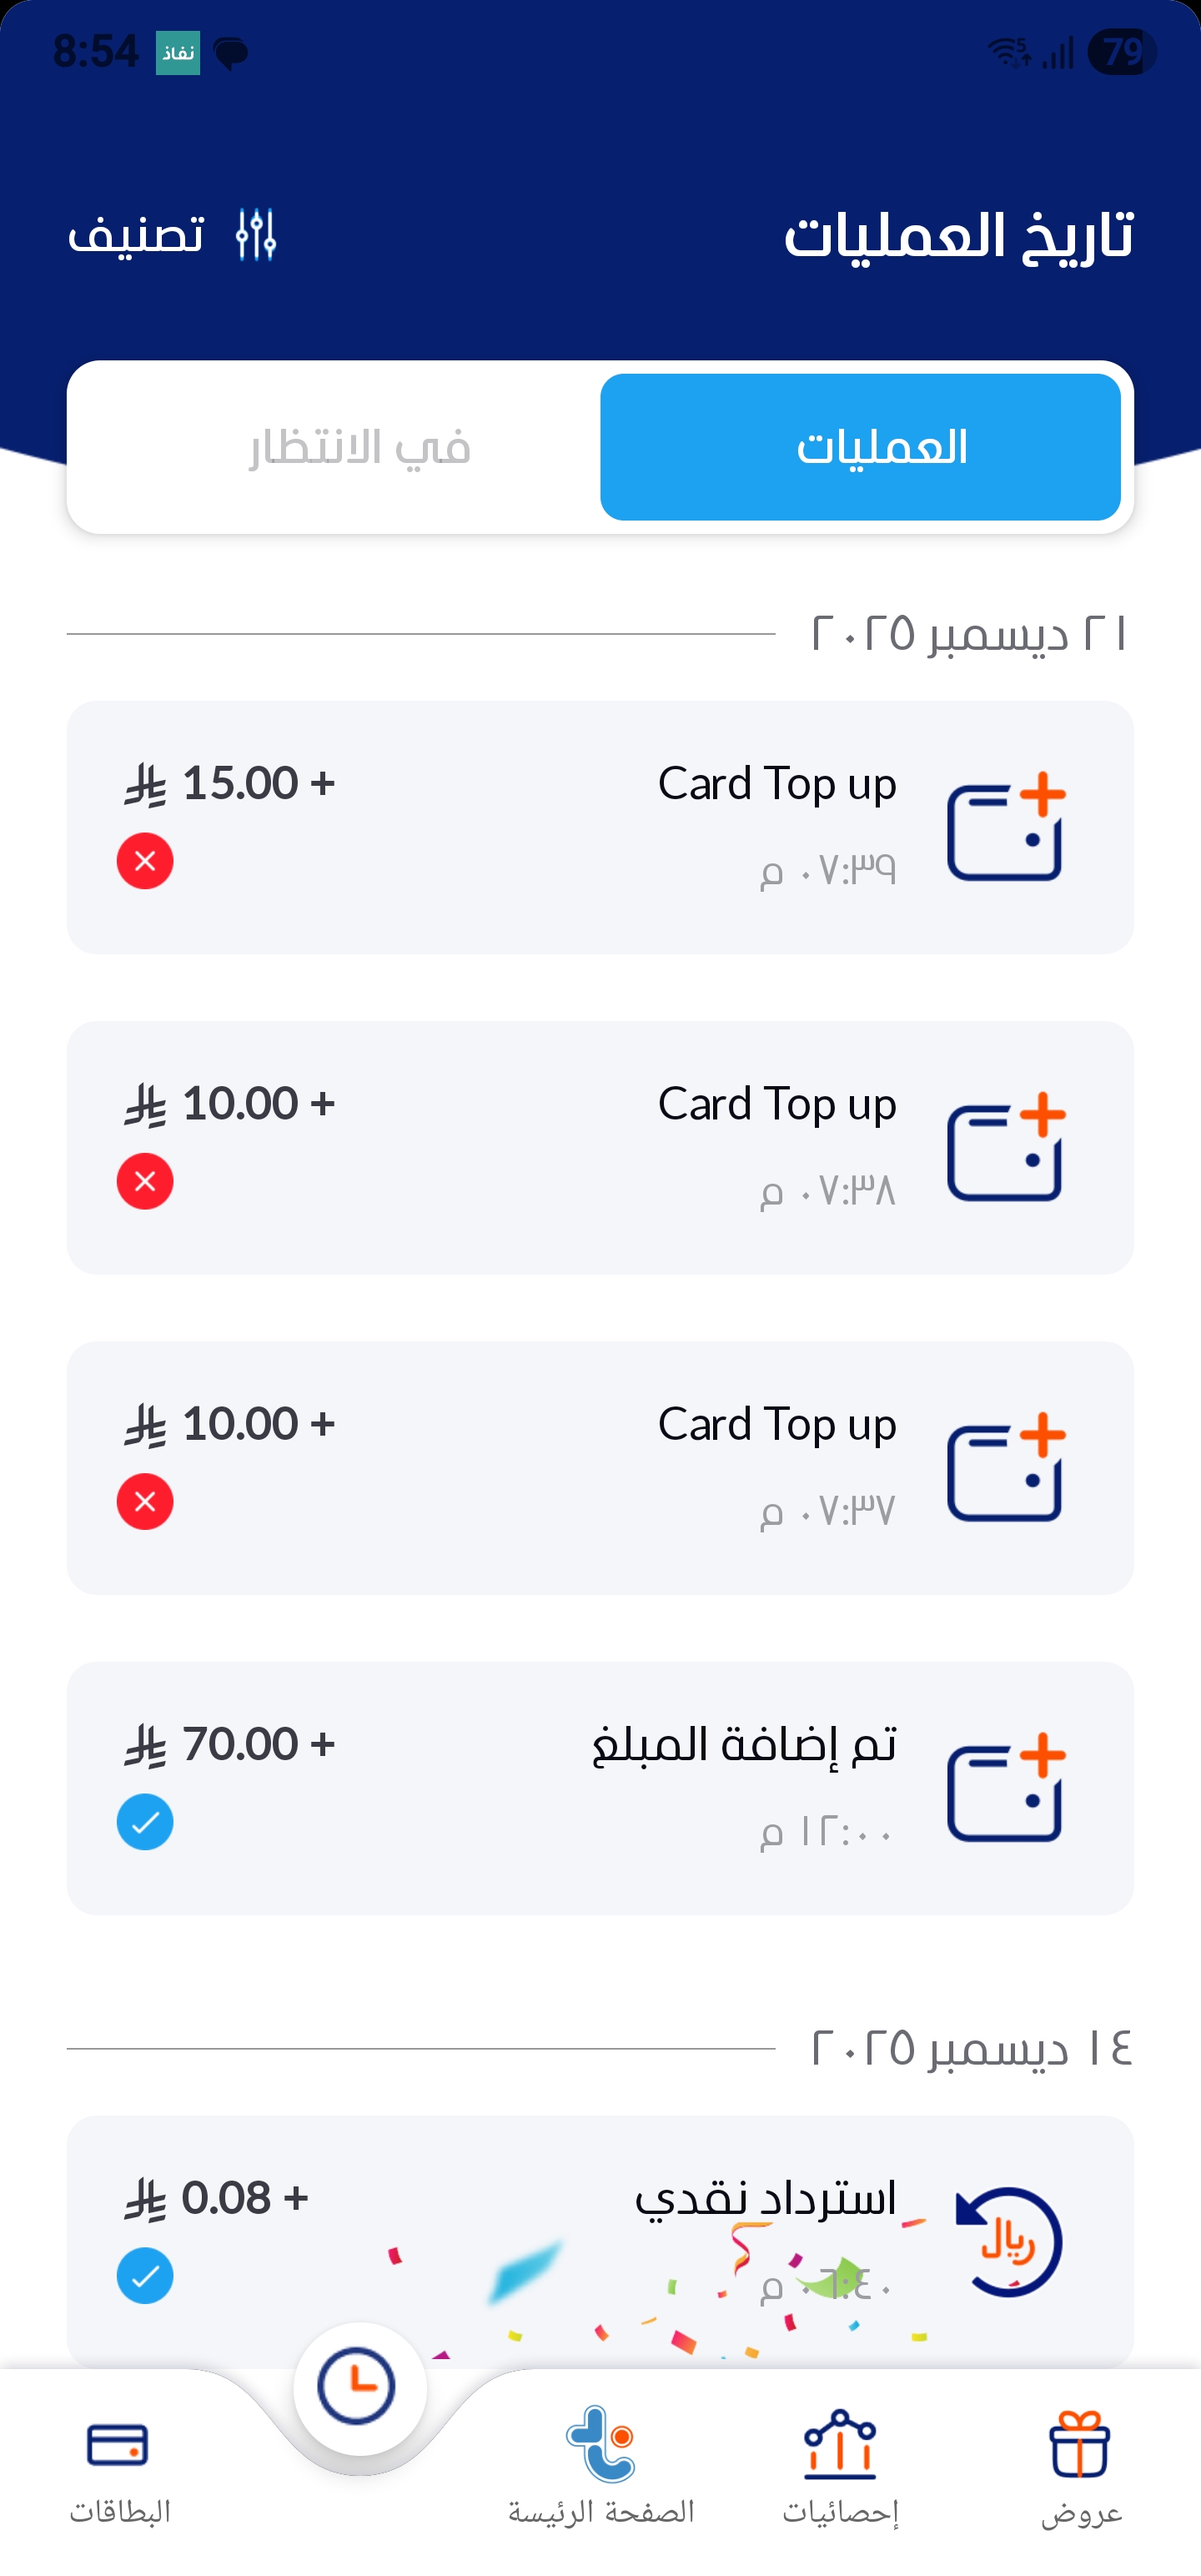Tap red failed status on 15.00 top up

pos(145,861)
